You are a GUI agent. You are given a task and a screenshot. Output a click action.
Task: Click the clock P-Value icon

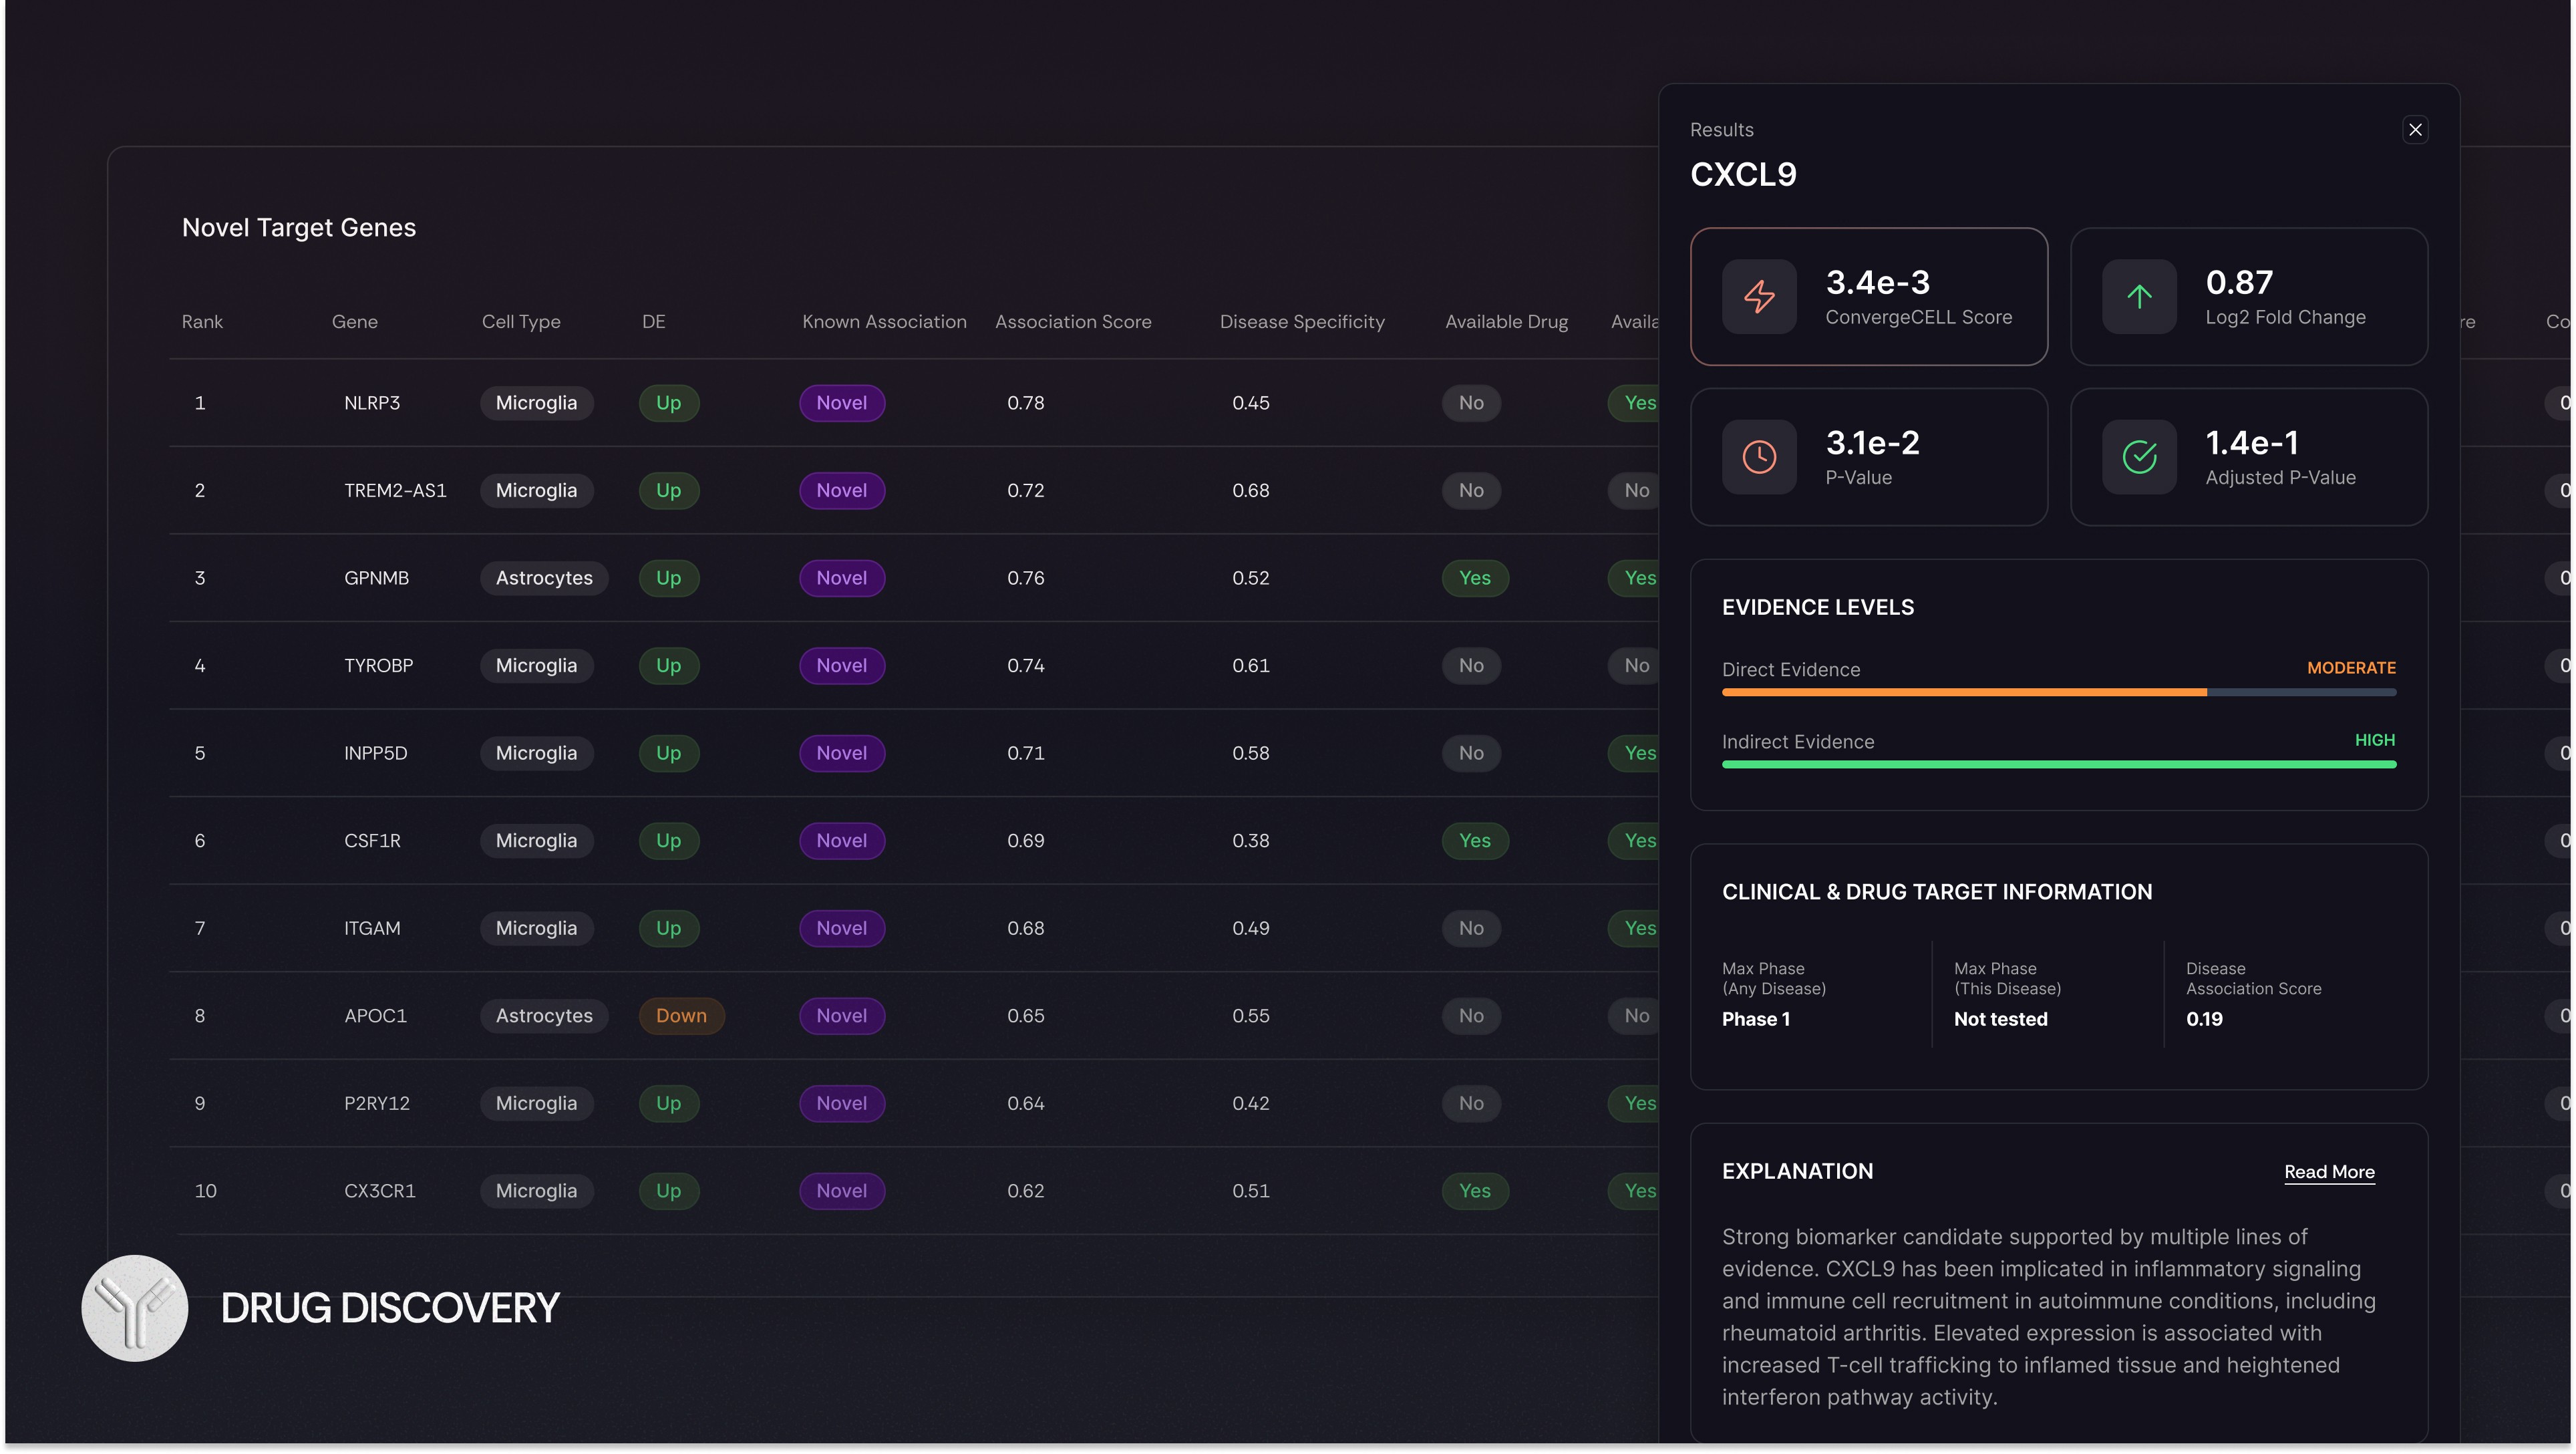click(1758, 457)
